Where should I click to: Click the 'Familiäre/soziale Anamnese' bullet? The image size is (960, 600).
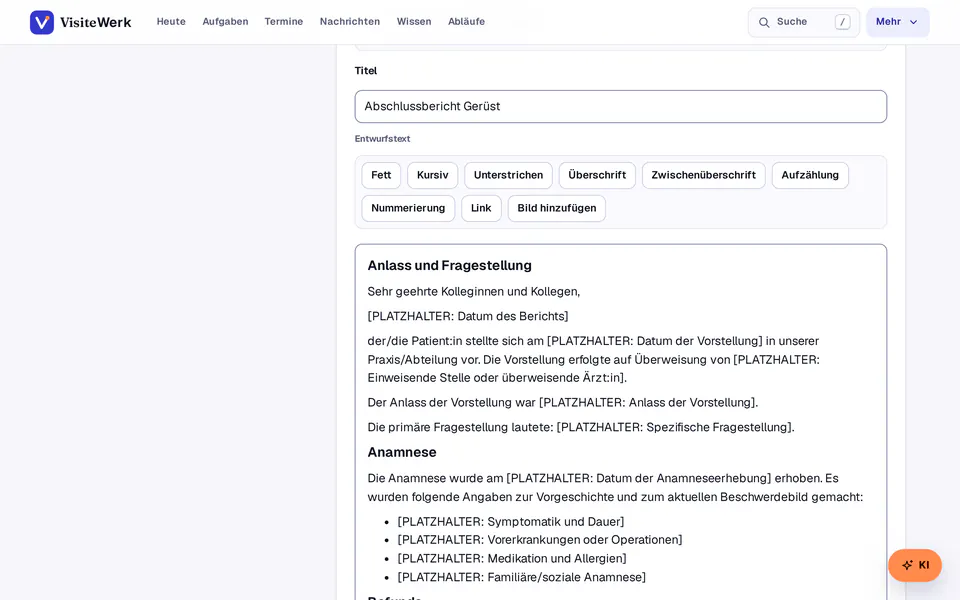[x=522, y=577]
